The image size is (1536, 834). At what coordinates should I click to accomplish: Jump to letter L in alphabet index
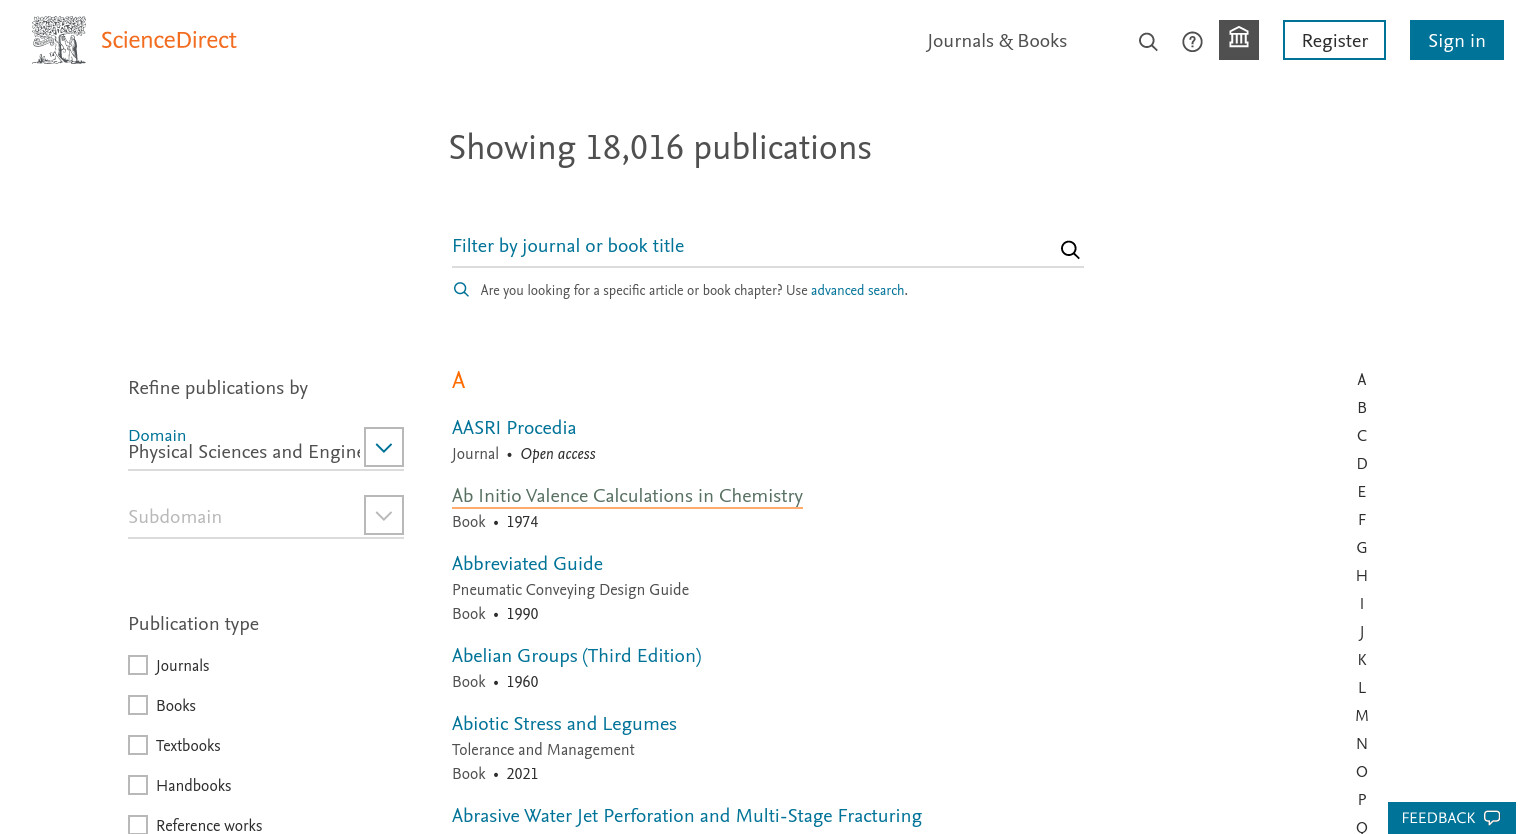[x=1362, y=688]
